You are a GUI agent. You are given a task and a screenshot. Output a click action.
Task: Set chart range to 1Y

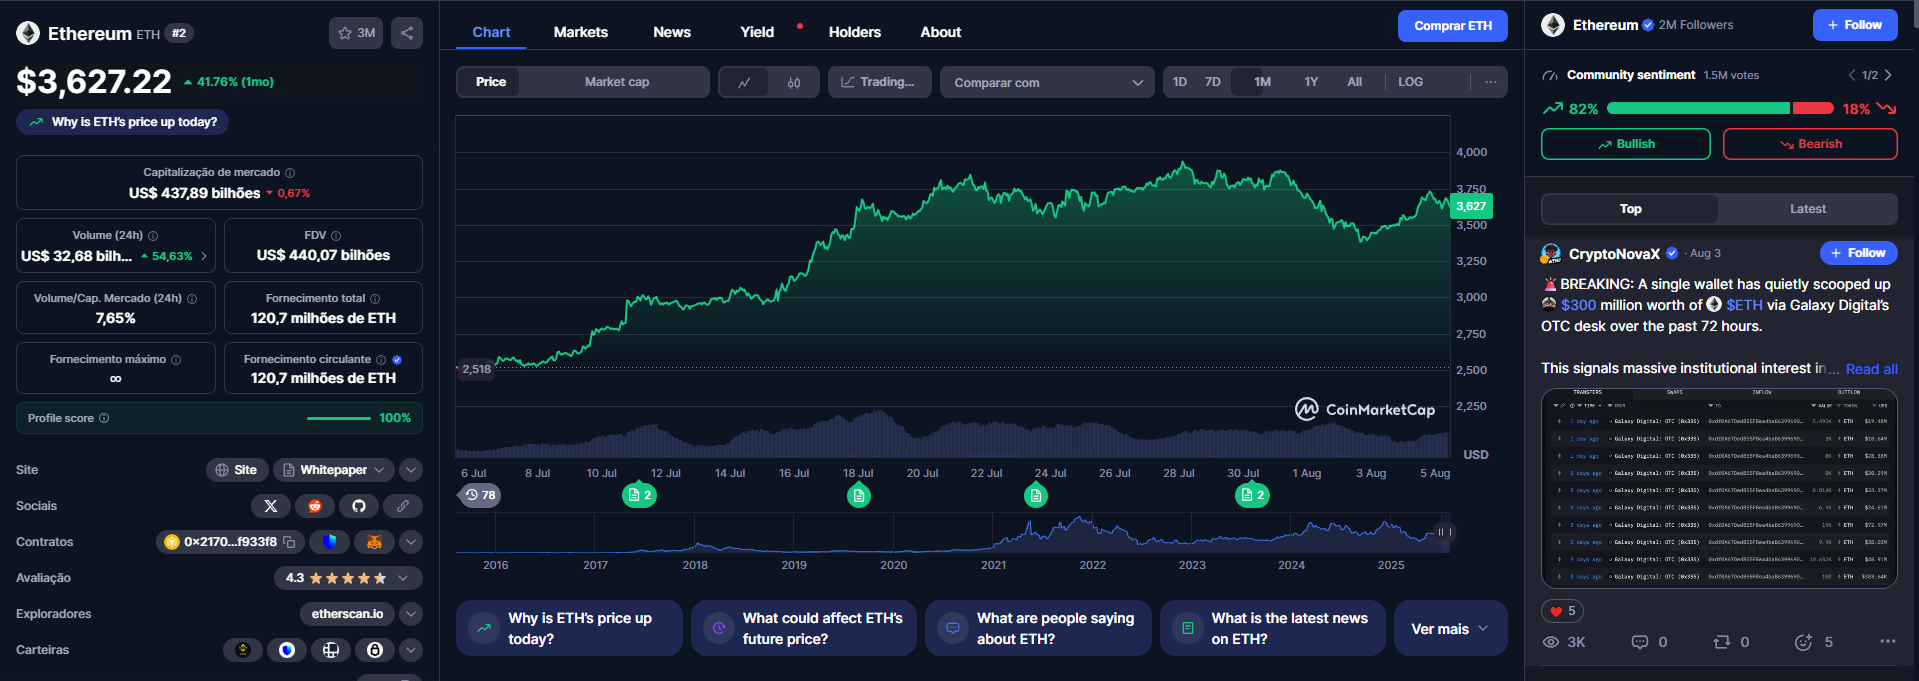tap(1311, 82)
